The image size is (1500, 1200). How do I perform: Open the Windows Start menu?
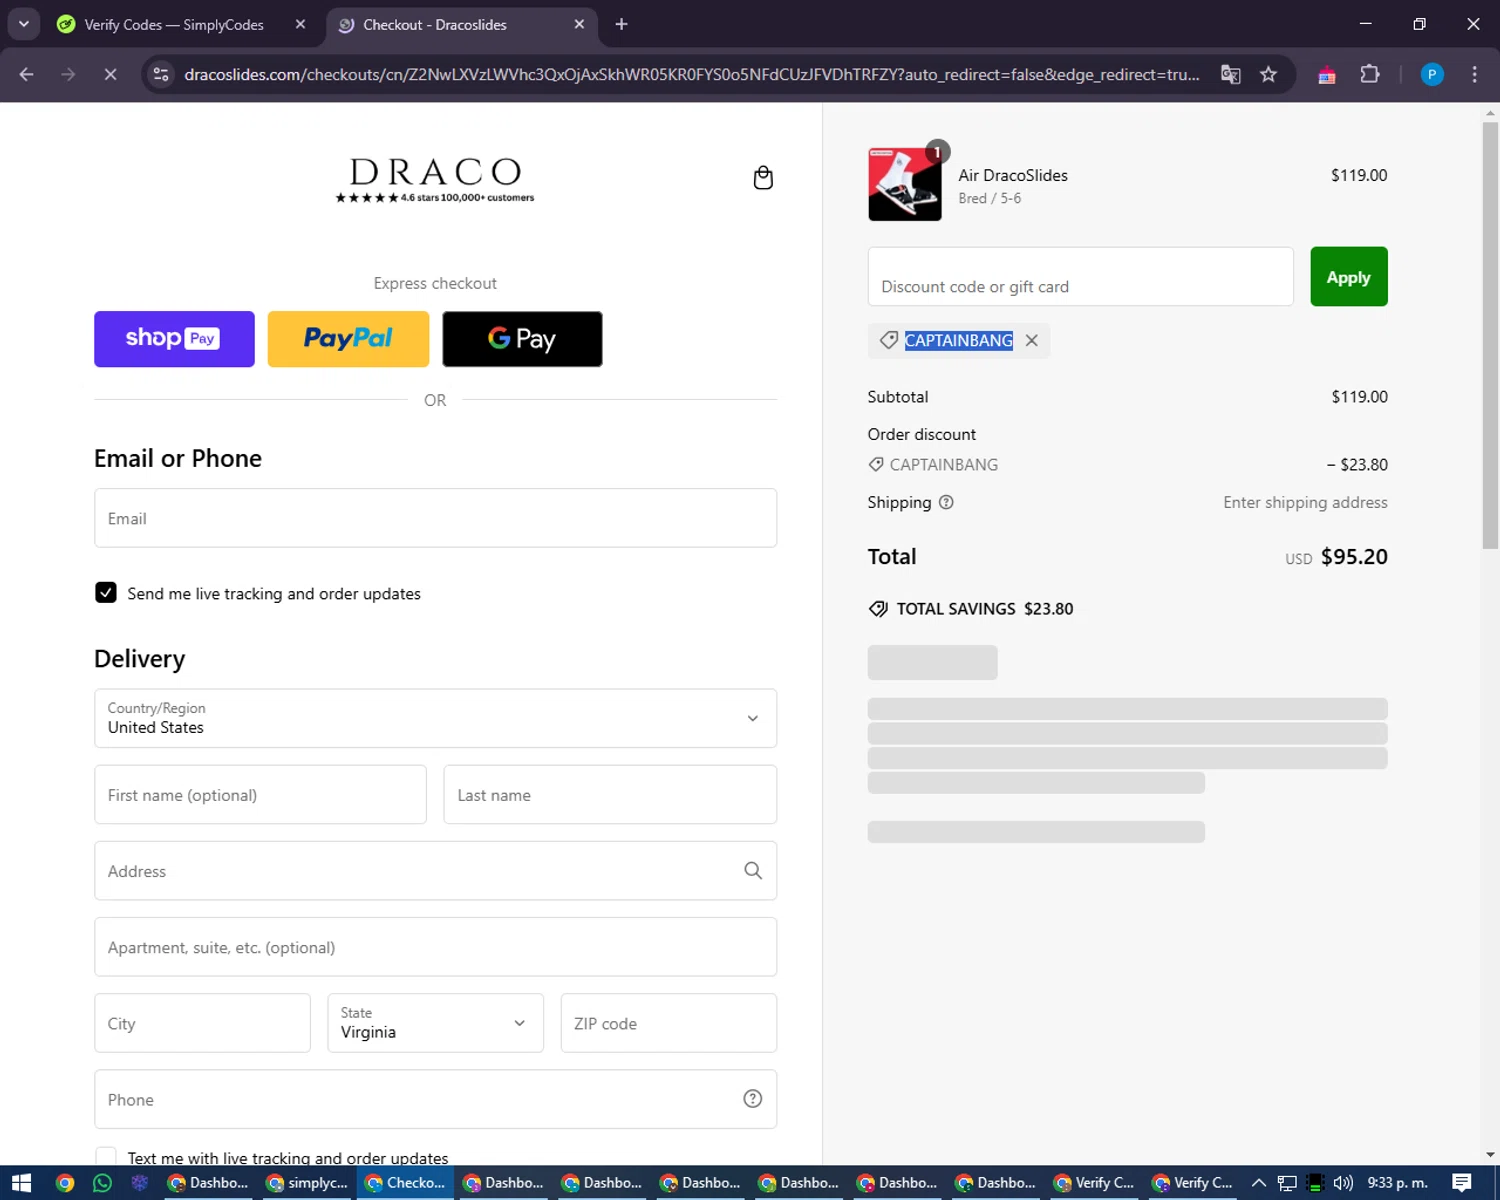pos(21,1183)
